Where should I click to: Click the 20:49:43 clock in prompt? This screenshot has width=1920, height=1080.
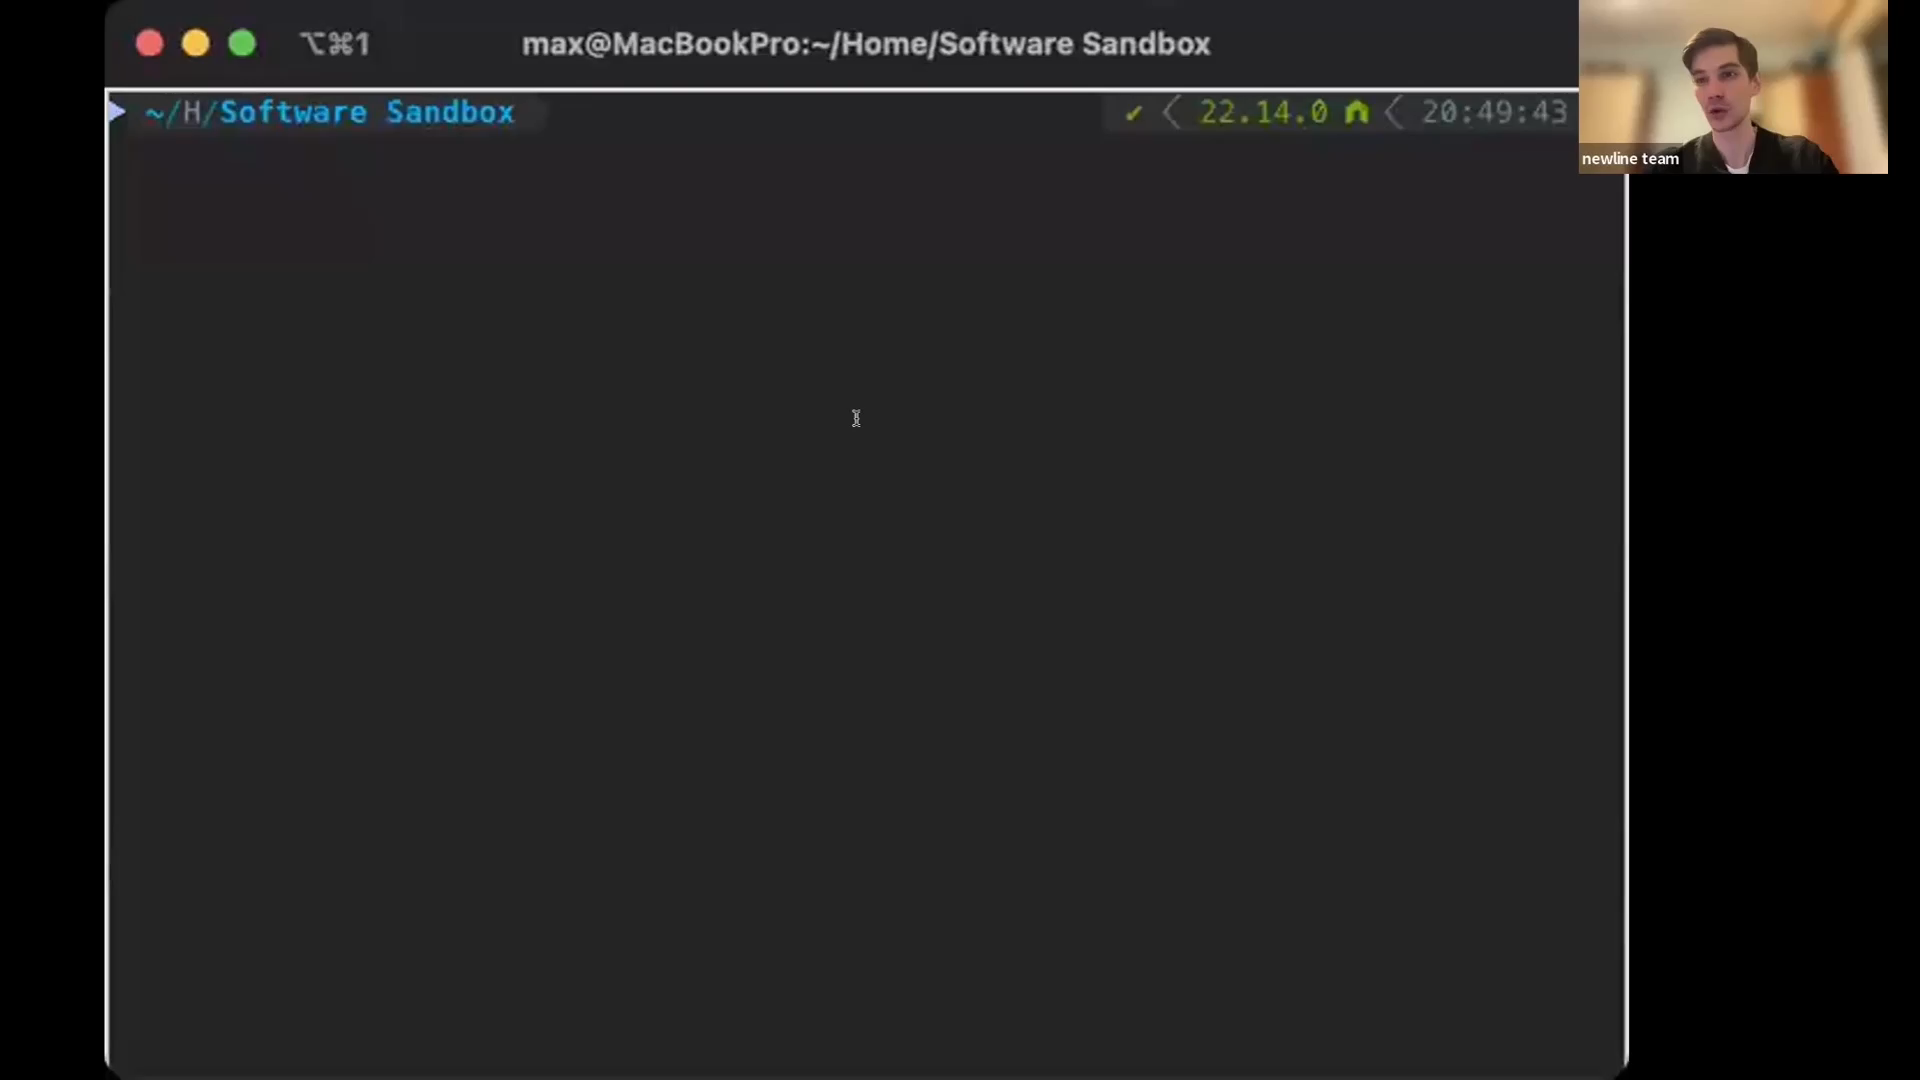pyautogui.click(x=1495, y=112)
